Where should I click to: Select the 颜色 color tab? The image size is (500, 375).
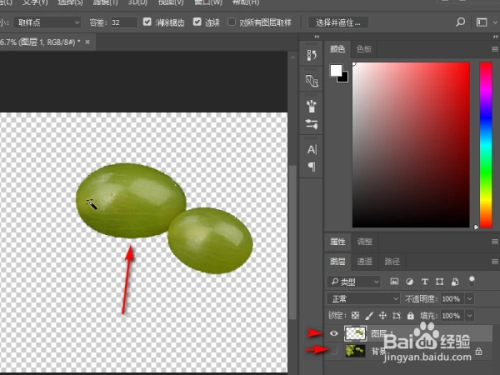click(337, 49)
